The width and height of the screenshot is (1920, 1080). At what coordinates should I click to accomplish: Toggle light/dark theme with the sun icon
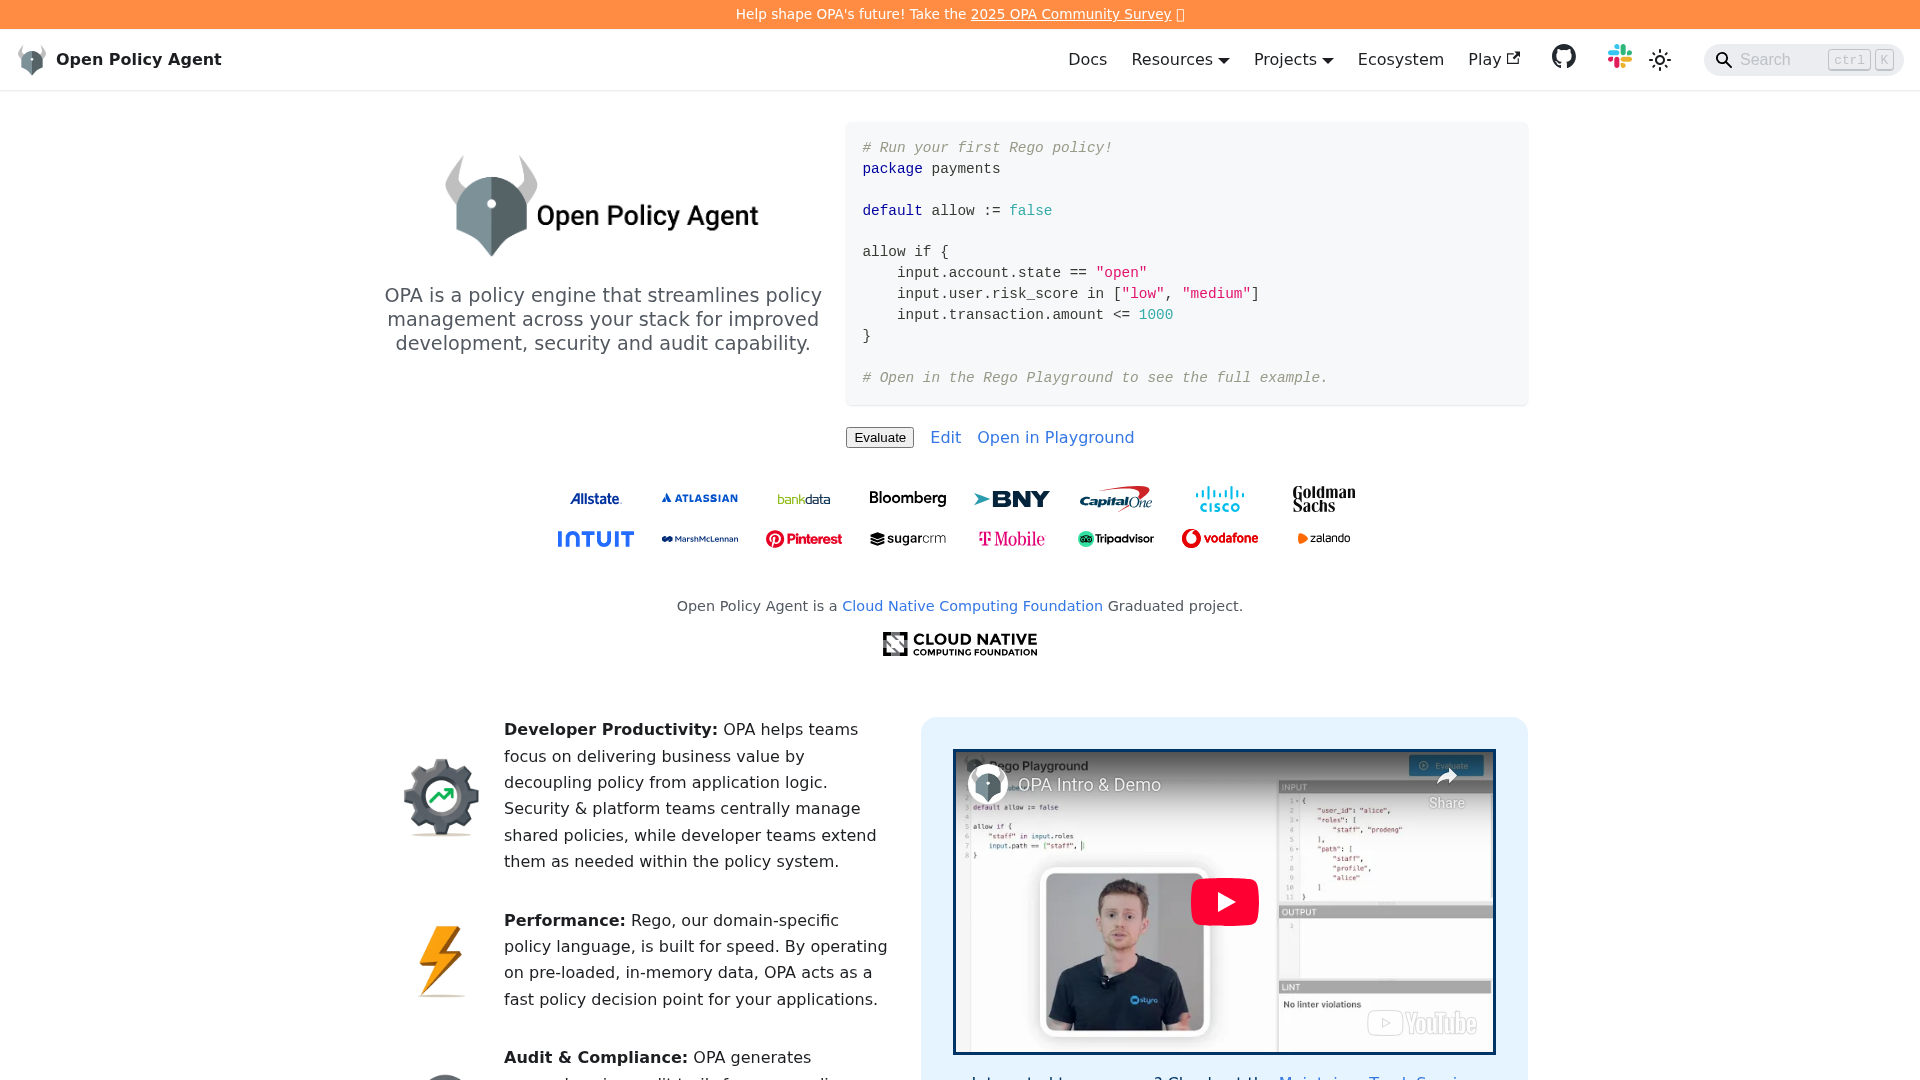coord(1659,60)
